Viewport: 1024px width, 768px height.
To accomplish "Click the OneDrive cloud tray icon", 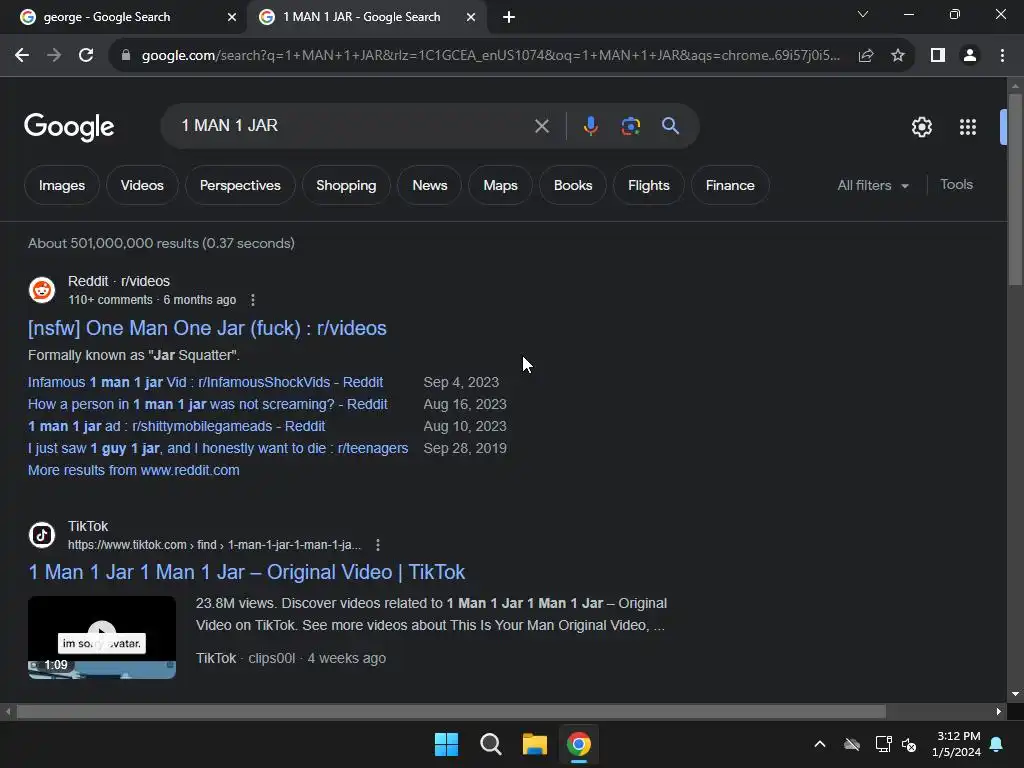I will (852, 744).
